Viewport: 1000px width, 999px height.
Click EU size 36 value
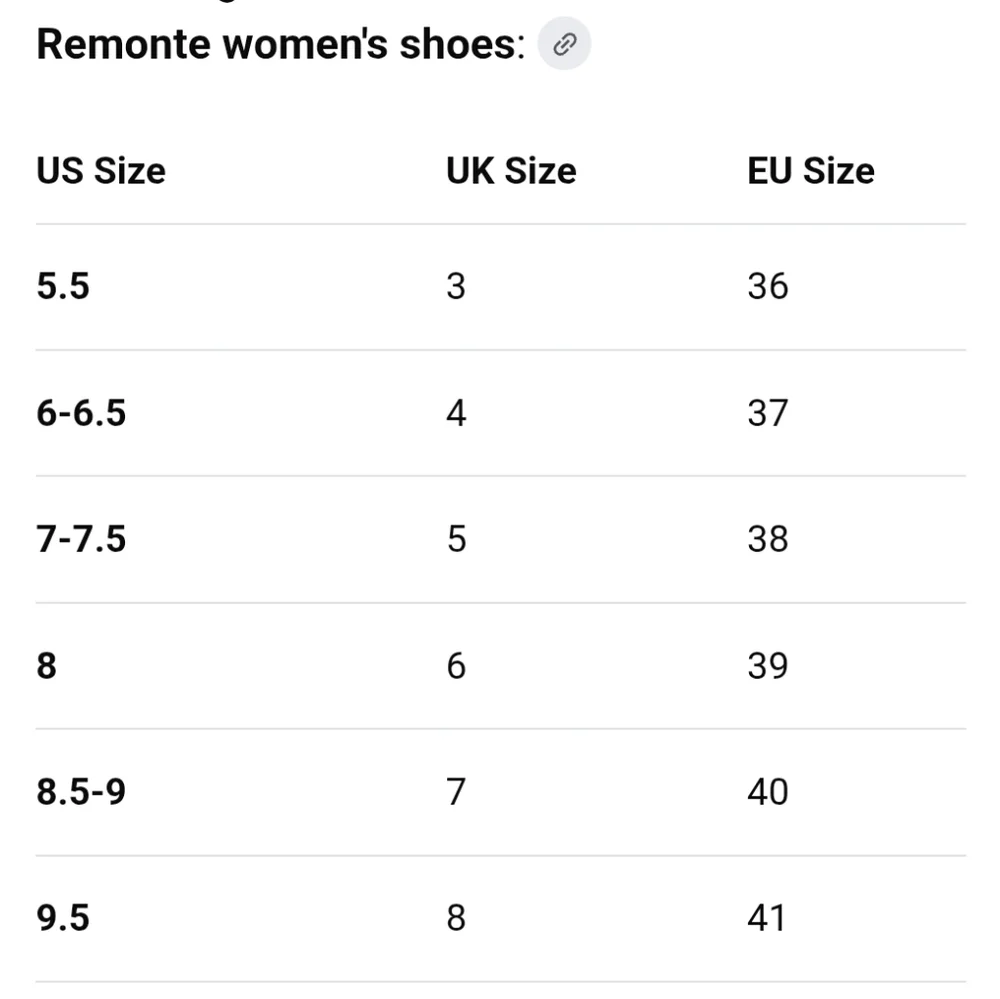coord(767,287)
